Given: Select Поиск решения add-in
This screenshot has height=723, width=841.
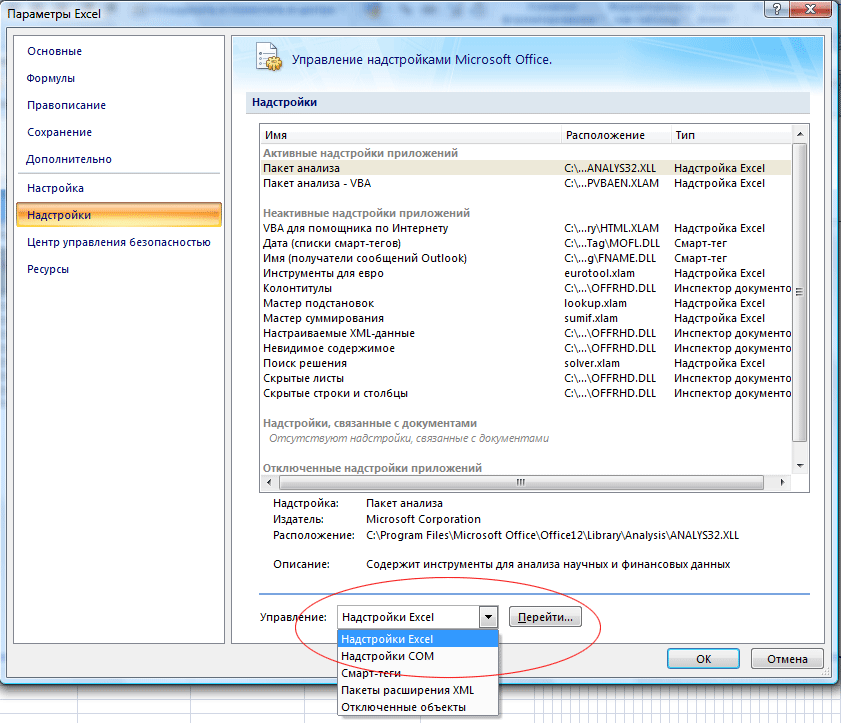Looking at the screenshot, I should click(526, 363).
